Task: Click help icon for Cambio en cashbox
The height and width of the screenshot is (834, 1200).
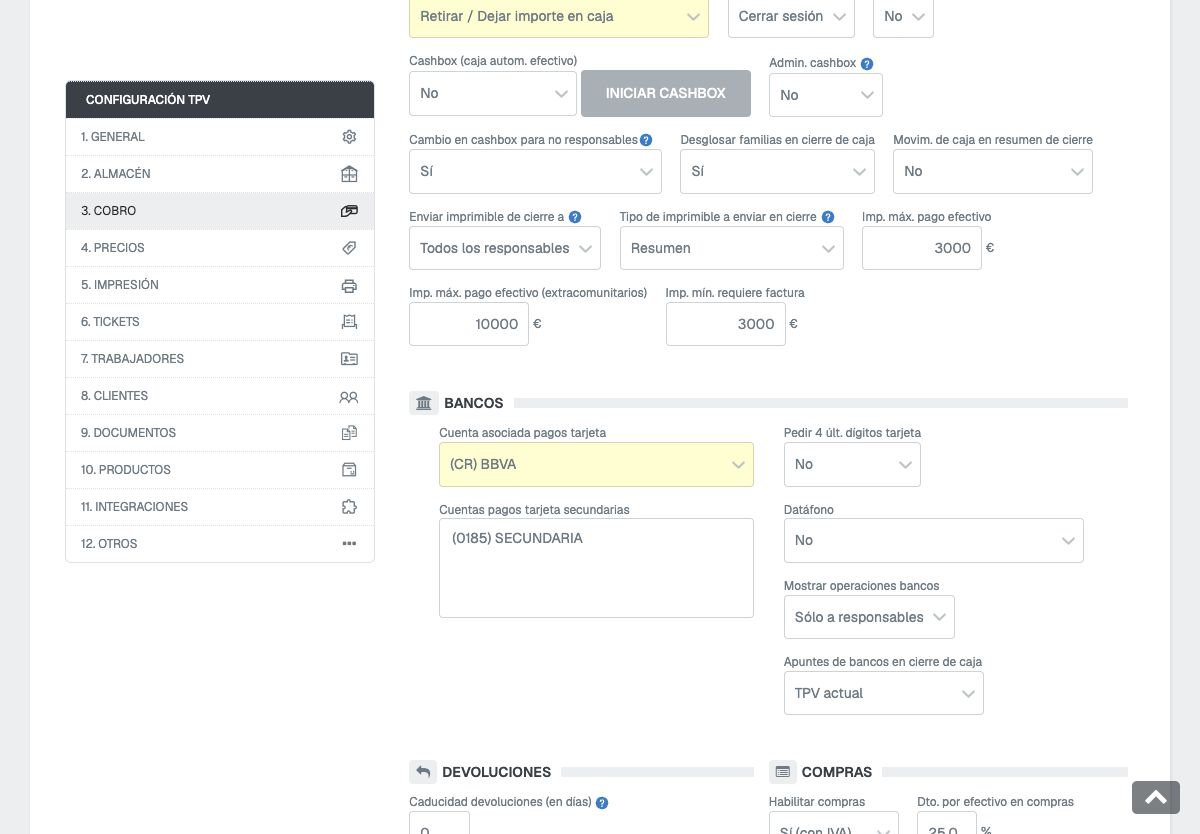Action: click(646, 140)
